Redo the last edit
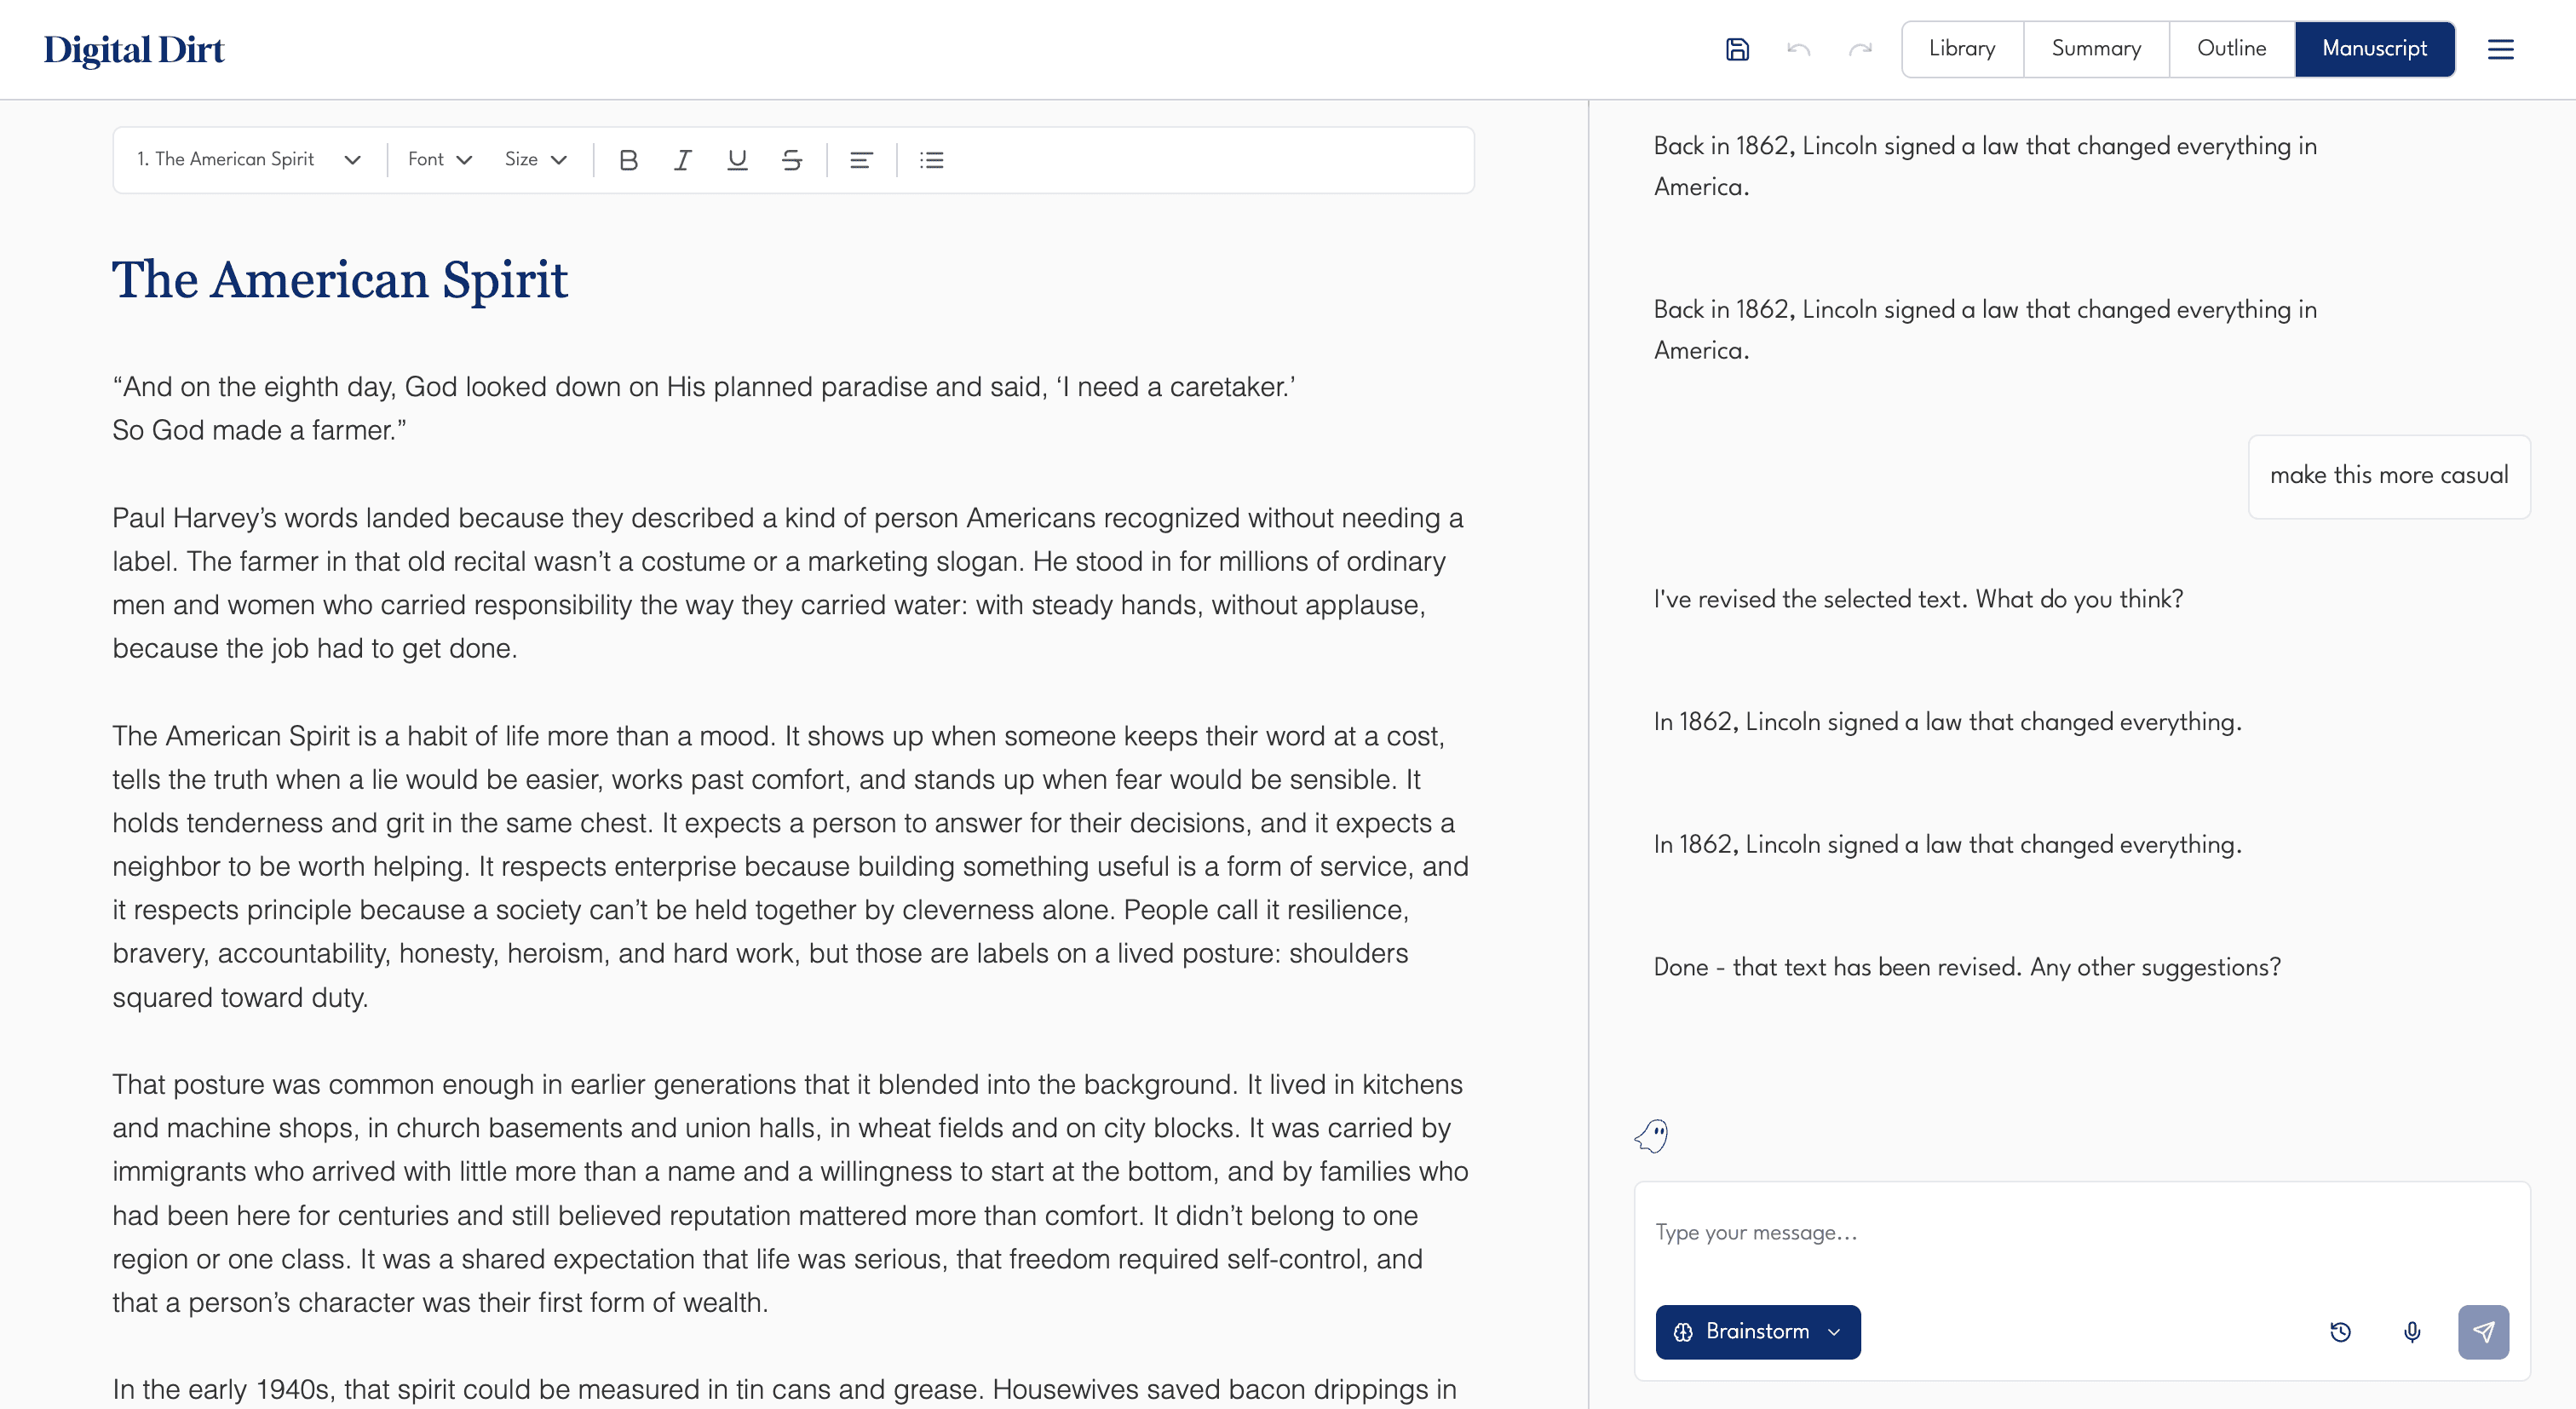 pos(1859,49)
